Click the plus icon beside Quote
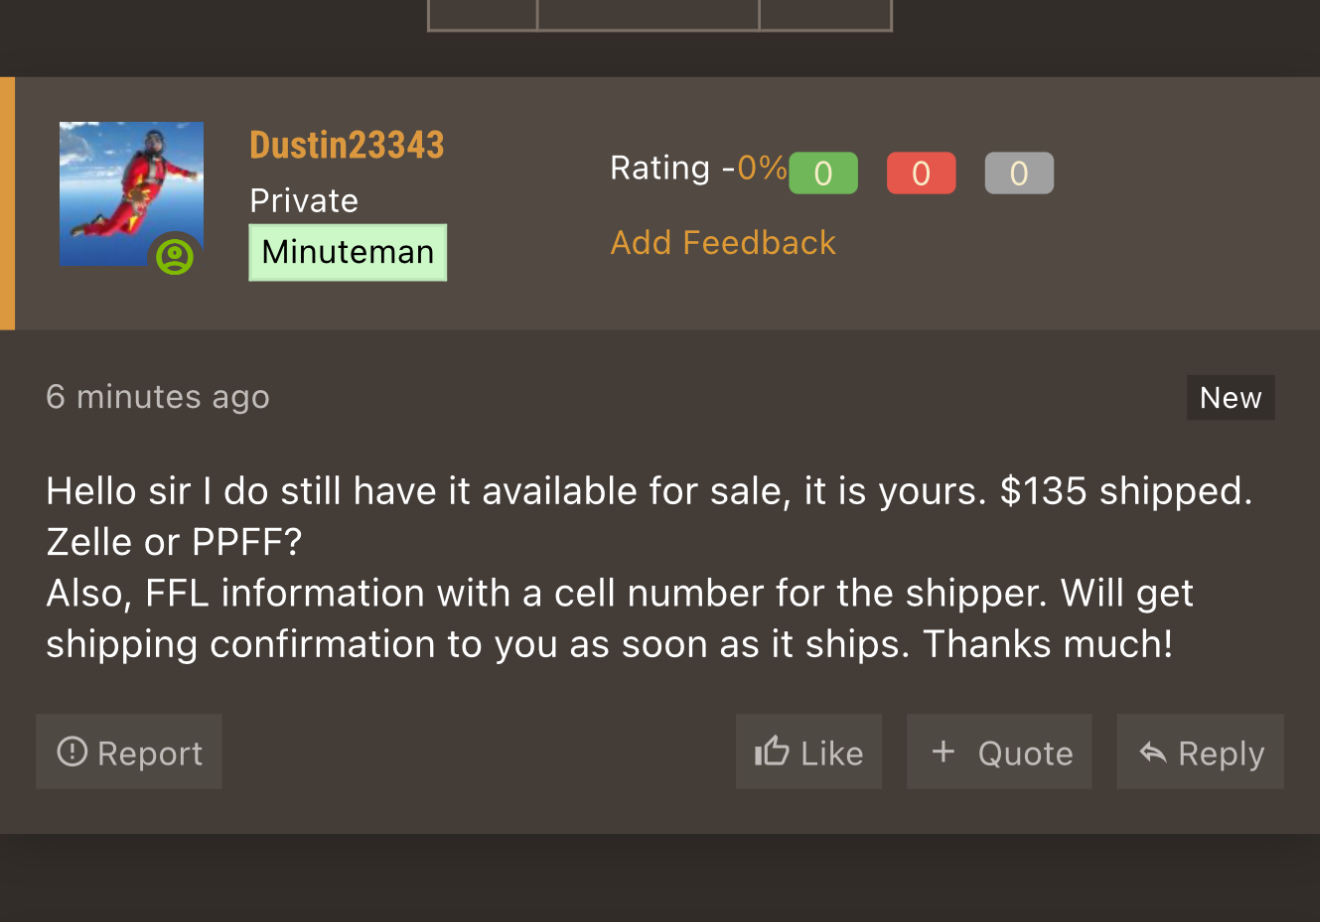This screenshot has width=1320, height=922. point(943,751)
